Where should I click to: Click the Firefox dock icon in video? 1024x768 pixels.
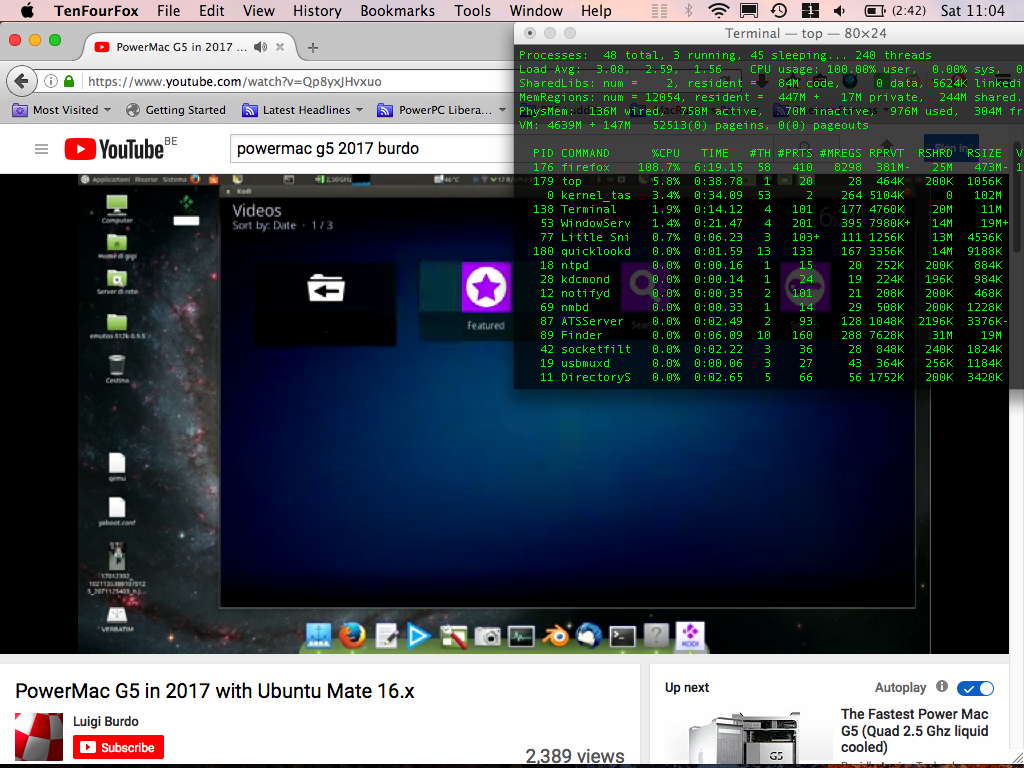(352, 635)
